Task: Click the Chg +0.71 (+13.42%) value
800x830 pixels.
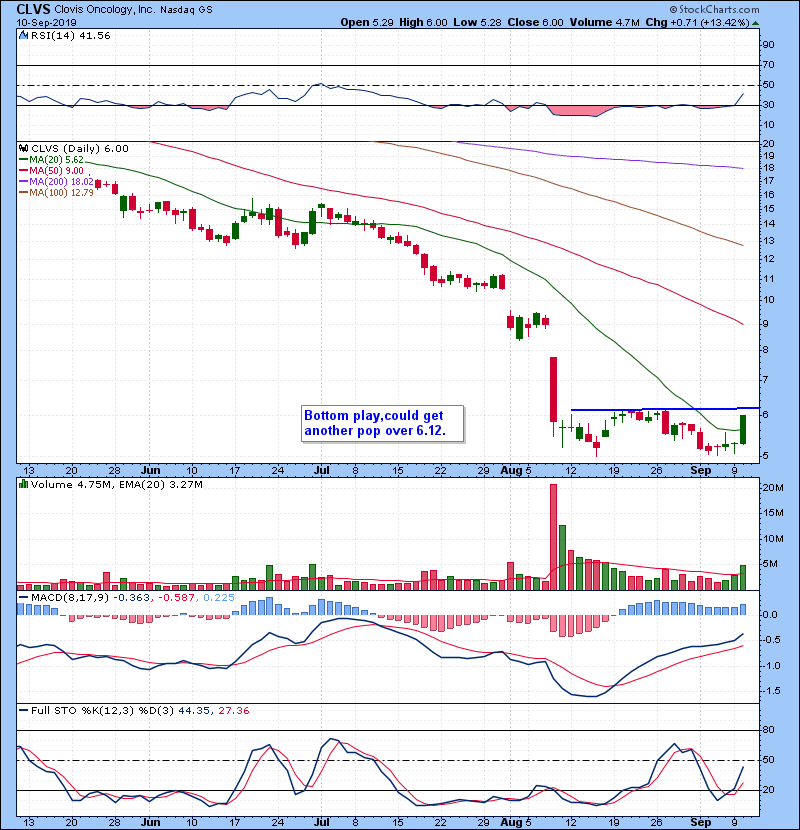Action: point(697,22)
